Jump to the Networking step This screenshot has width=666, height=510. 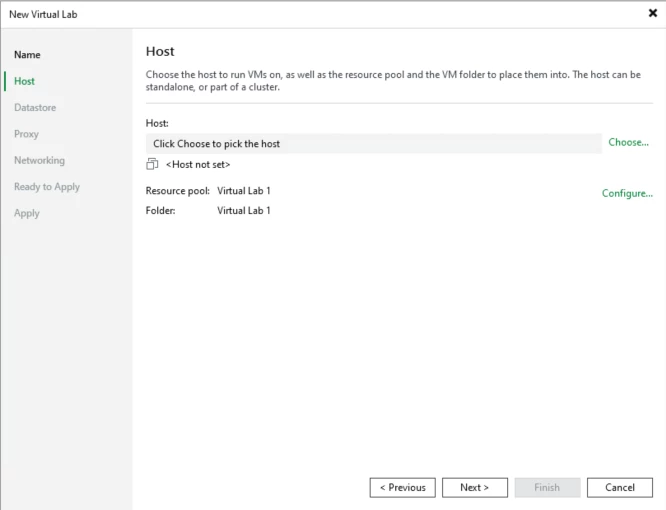click(39, 160)
